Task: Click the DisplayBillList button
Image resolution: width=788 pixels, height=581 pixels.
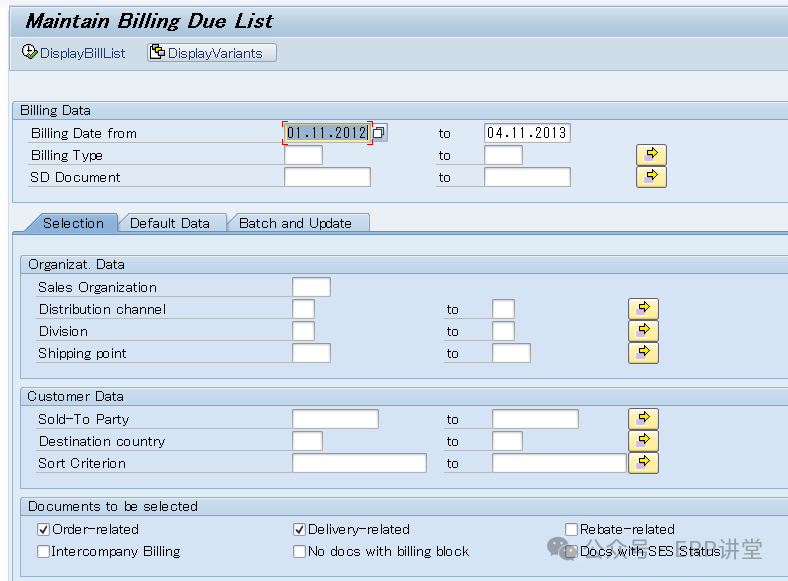Action: coord(74,53)
